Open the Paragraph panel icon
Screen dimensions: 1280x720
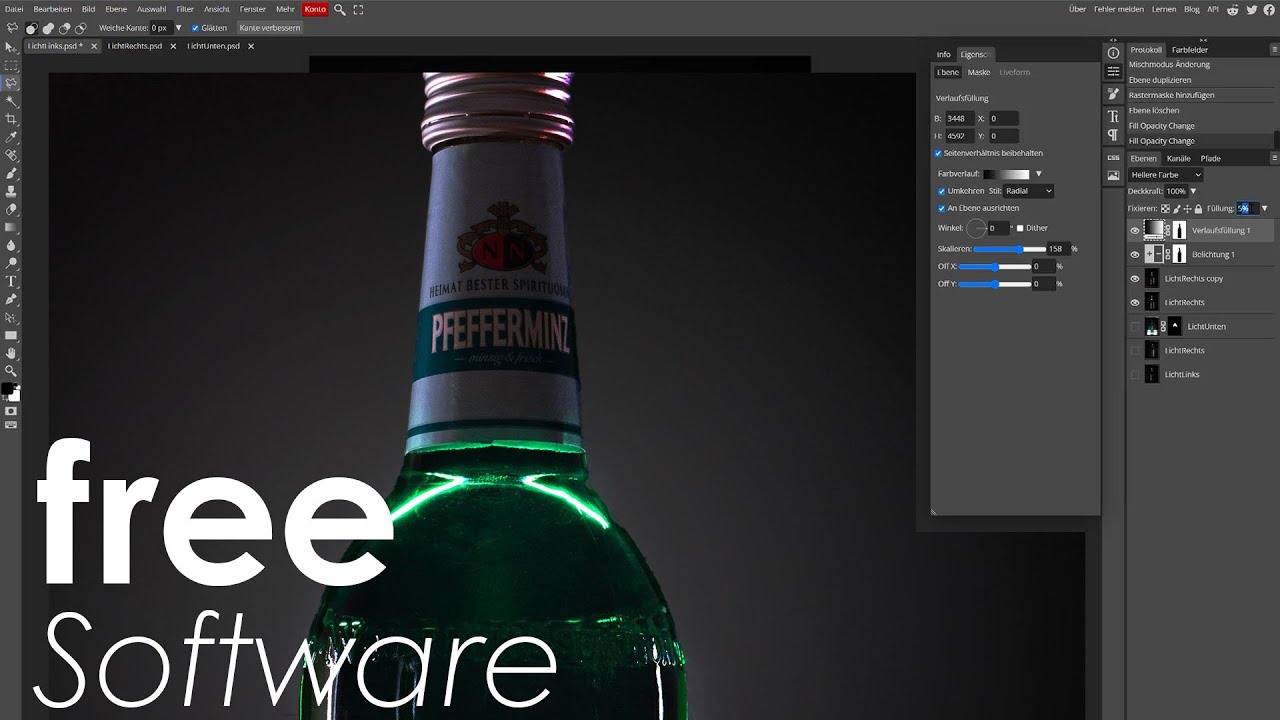click(x=1113, y=135)
